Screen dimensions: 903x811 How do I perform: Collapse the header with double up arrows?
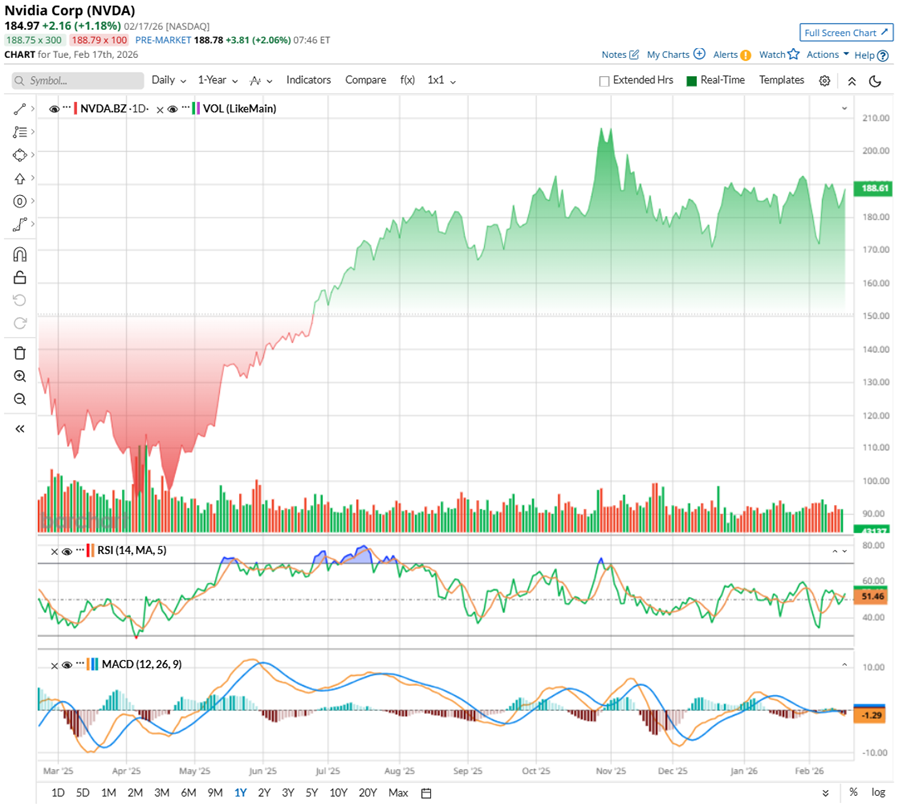pos(852,81)
